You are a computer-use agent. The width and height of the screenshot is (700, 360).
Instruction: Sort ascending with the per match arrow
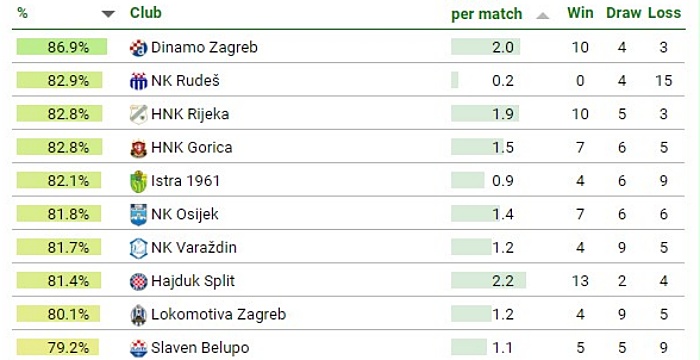click(x=542, y=16)
